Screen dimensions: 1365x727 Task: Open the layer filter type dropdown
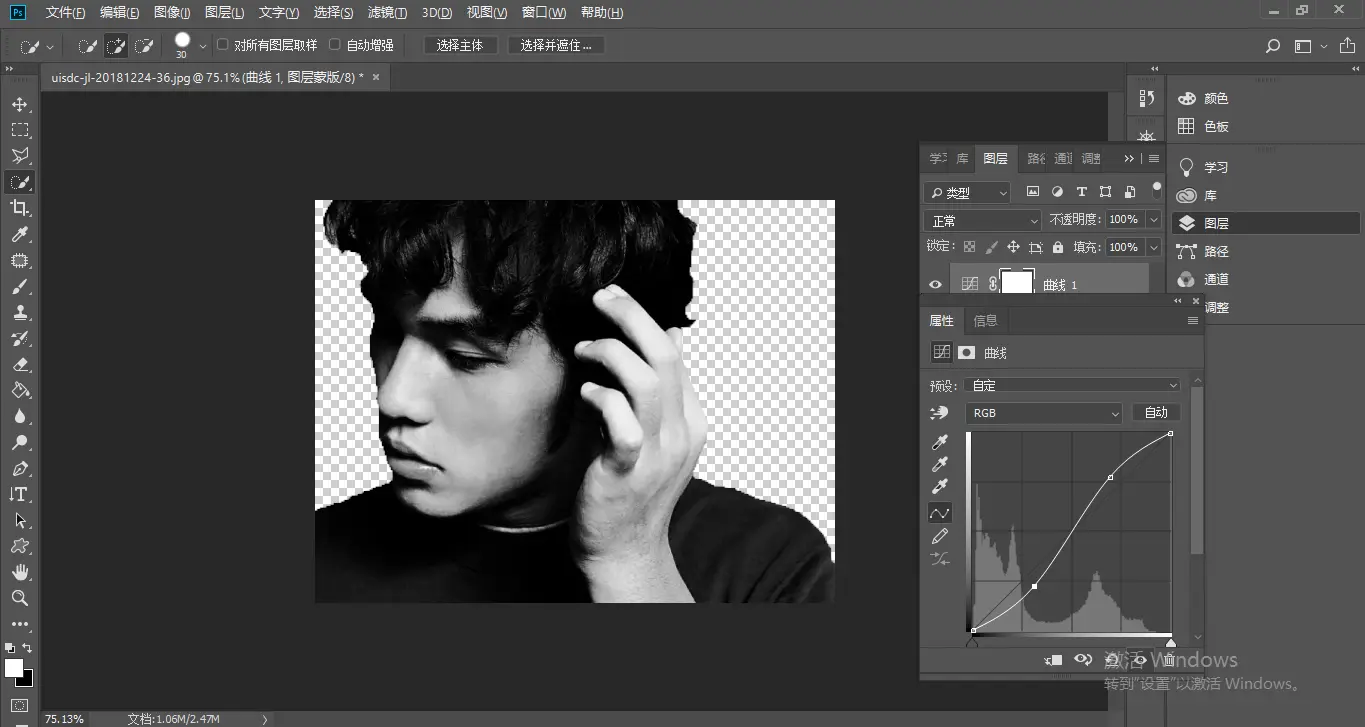[967, 192]
